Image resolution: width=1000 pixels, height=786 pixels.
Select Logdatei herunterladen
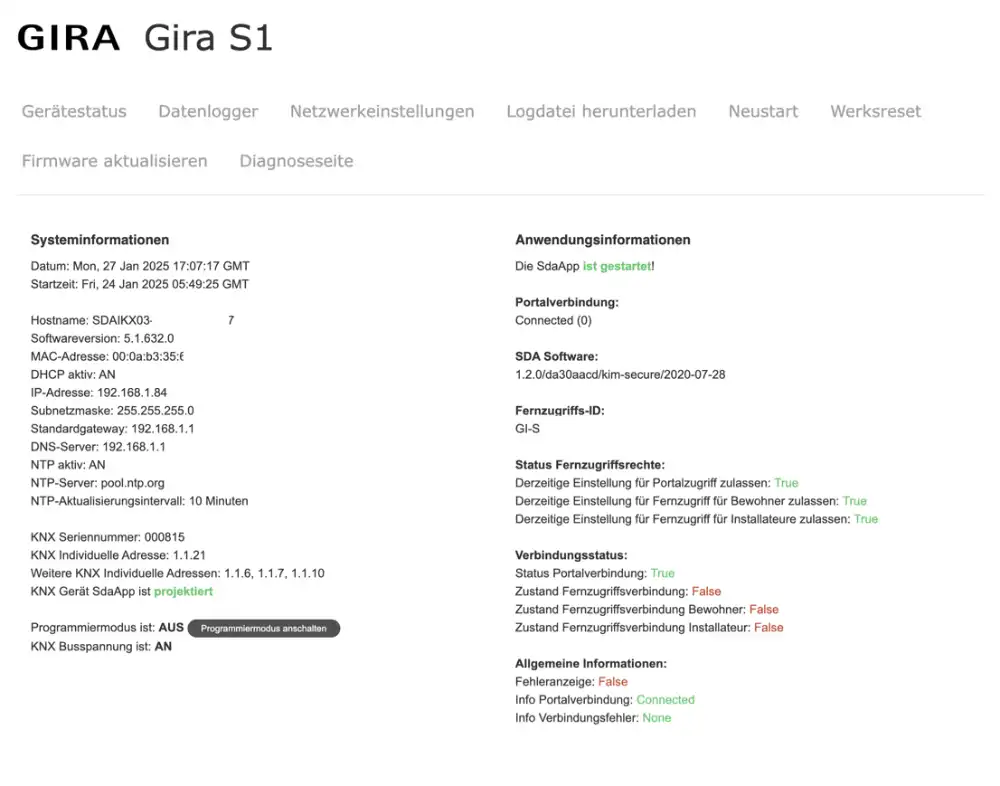click(601, 111)
